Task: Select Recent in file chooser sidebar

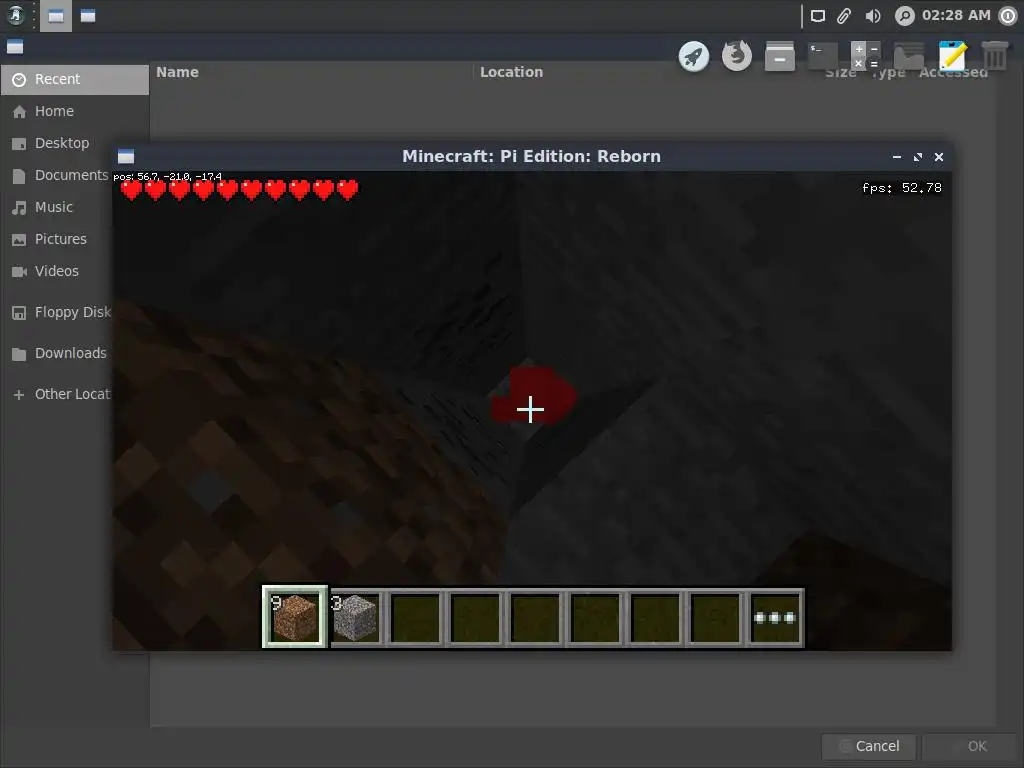Action: 74,79
